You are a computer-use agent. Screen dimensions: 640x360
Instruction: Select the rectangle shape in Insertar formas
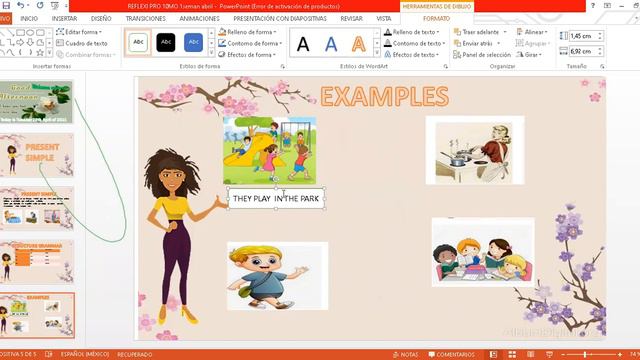pyautogui.click(x=20, y=32)
